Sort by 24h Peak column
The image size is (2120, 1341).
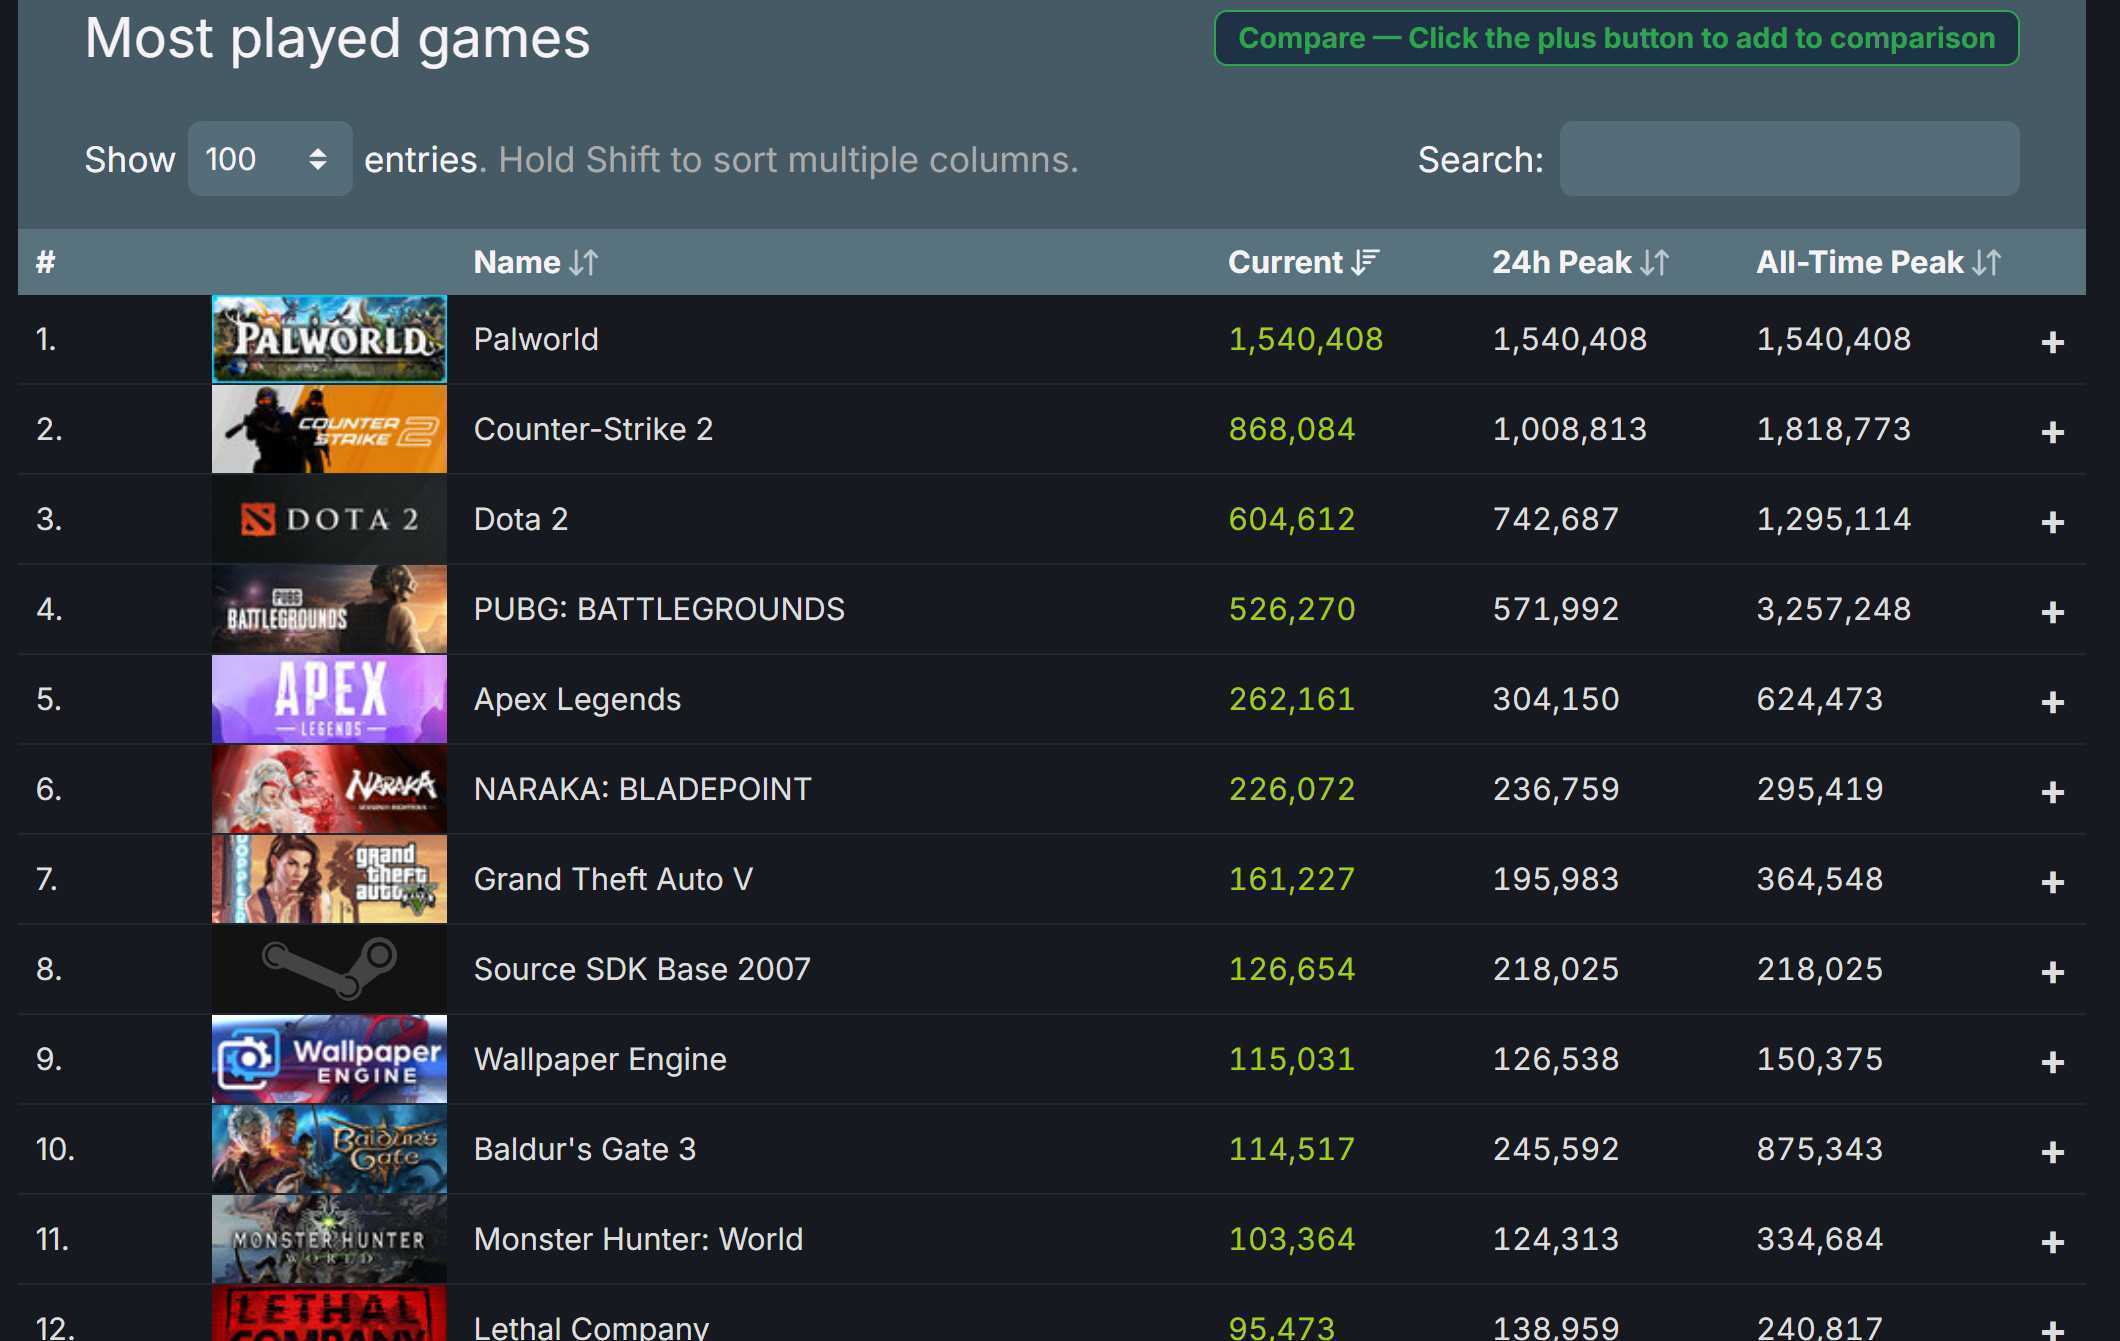click(x=1580, y=262)
